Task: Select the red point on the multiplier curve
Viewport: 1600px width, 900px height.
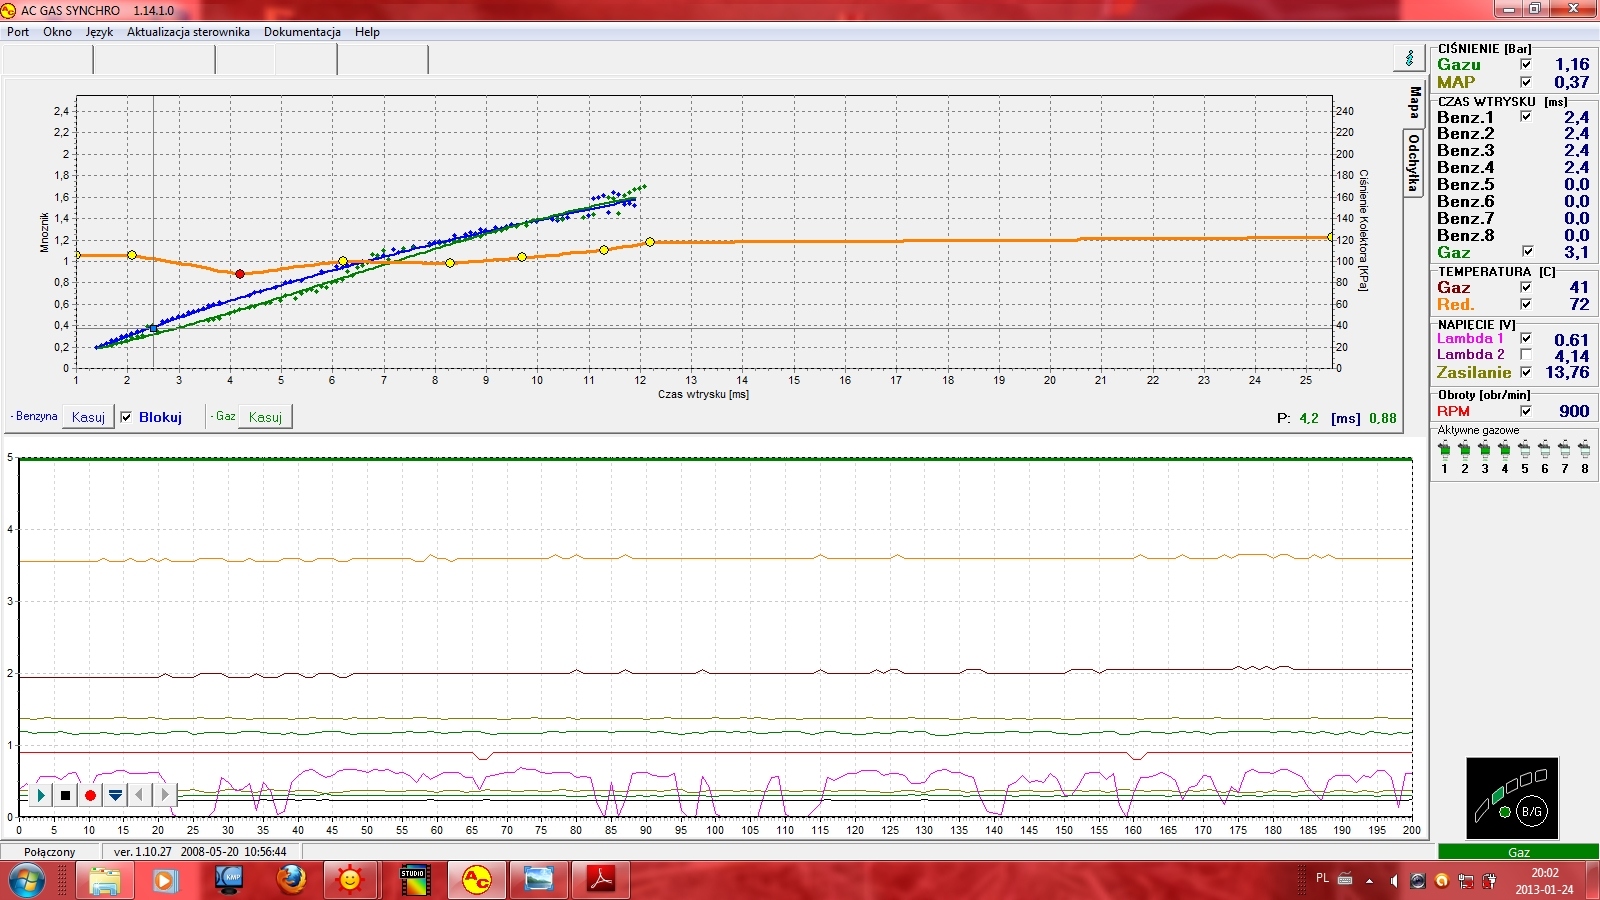Action: (239, 274)
